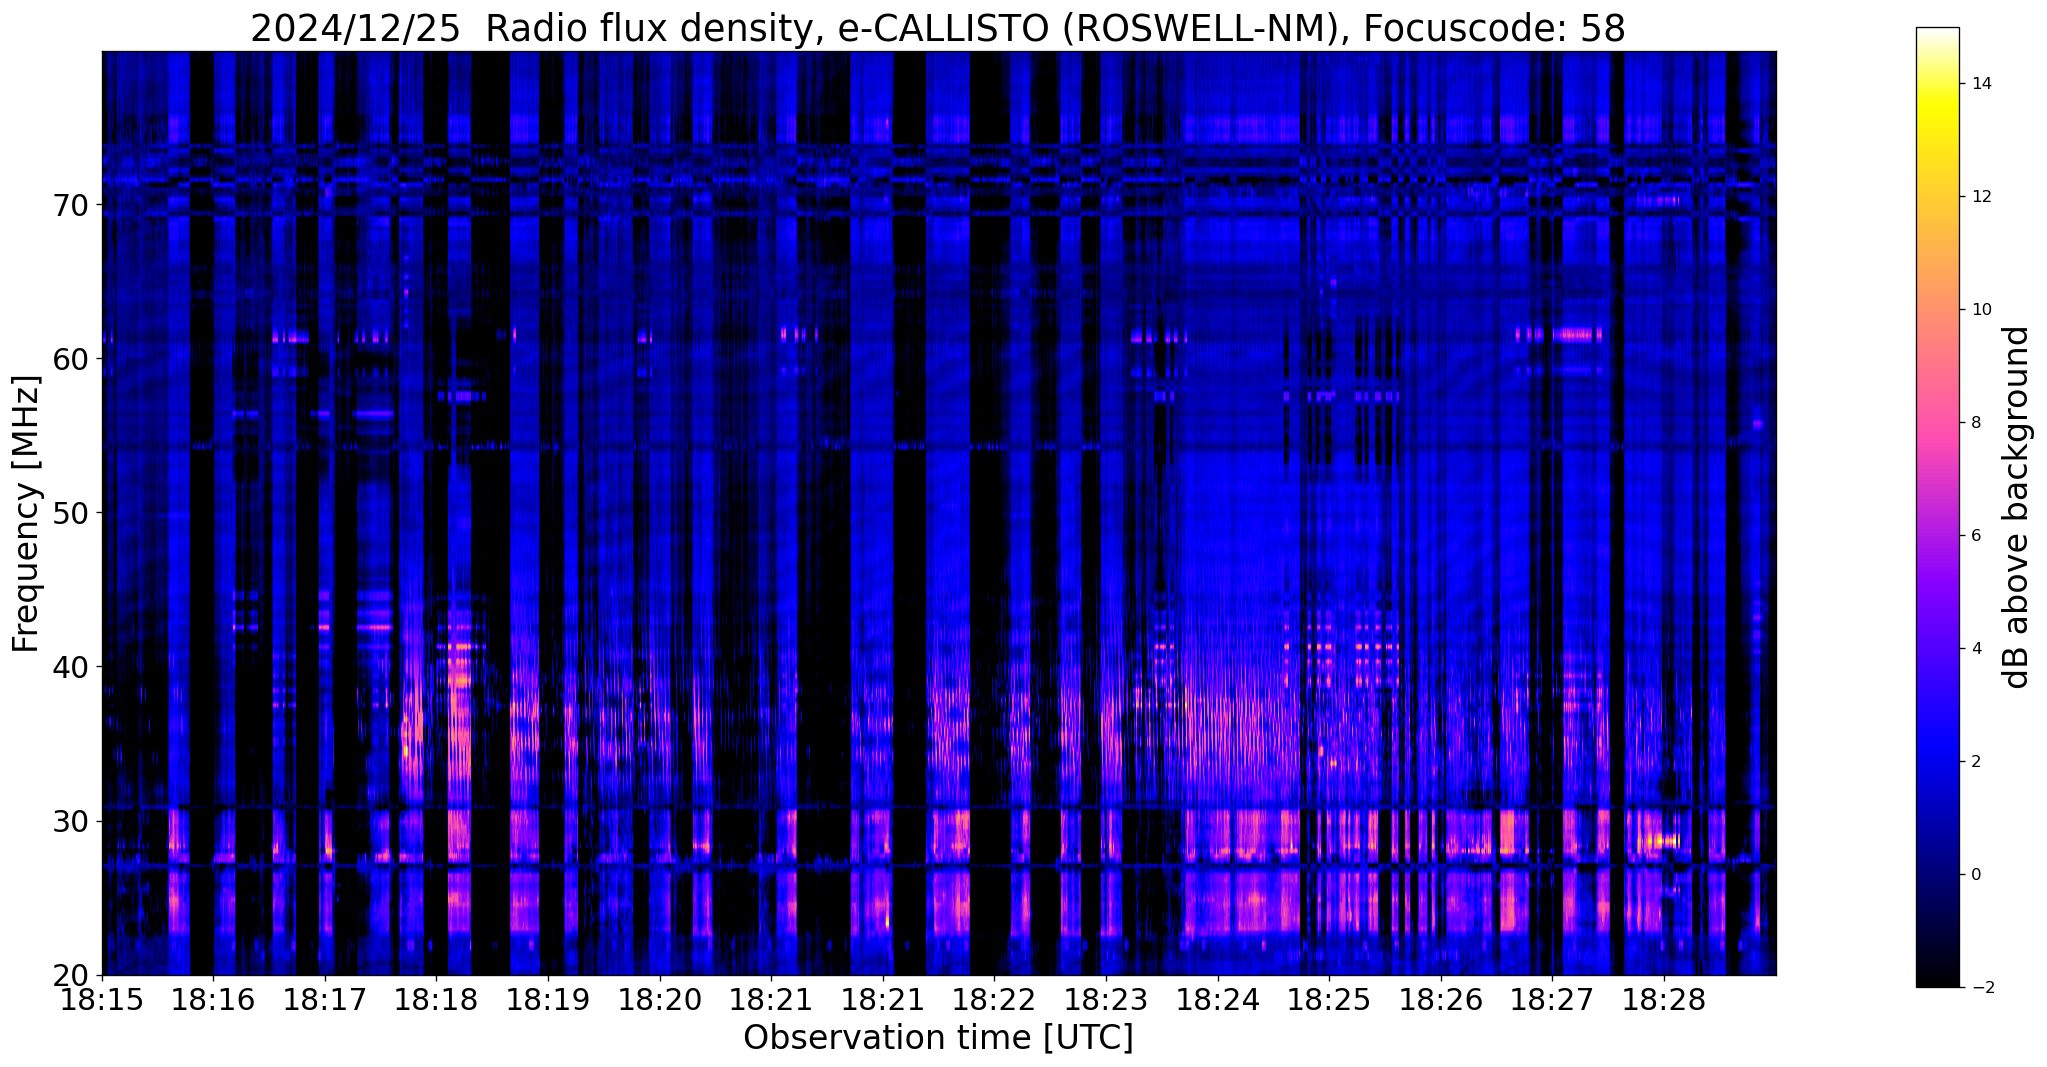
Task: Select the 18:19 time tick label
Action: 548,1000
